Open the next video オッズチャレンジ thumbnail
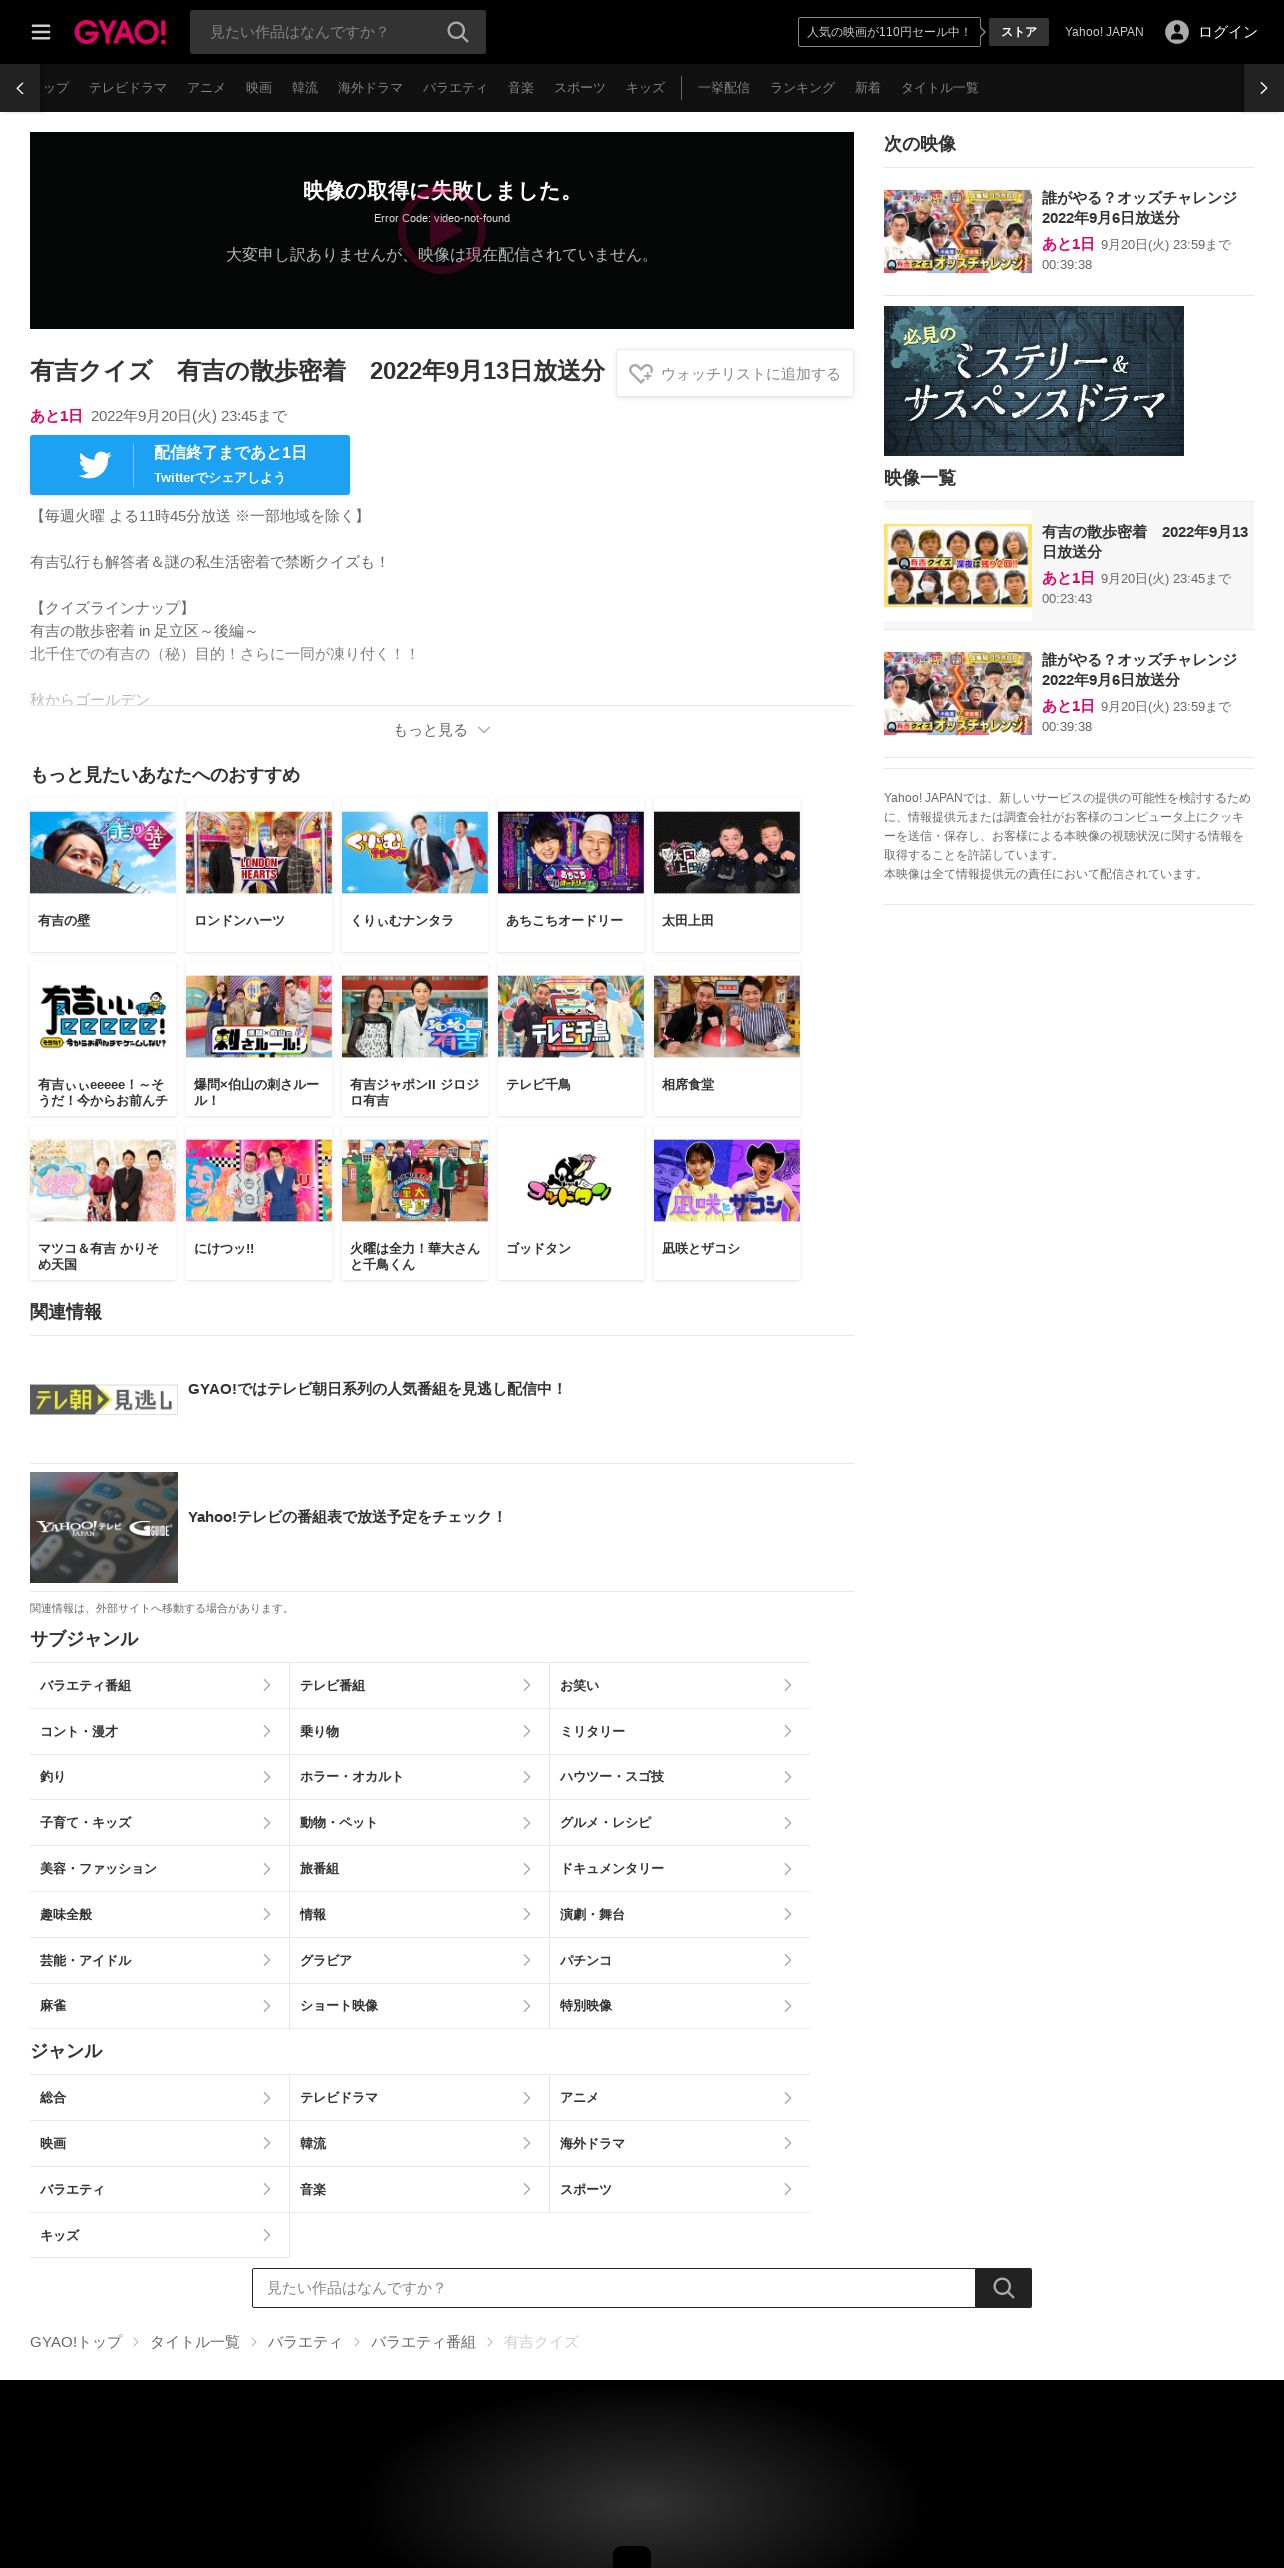The image size is (1284, 2568). point(958,231)
